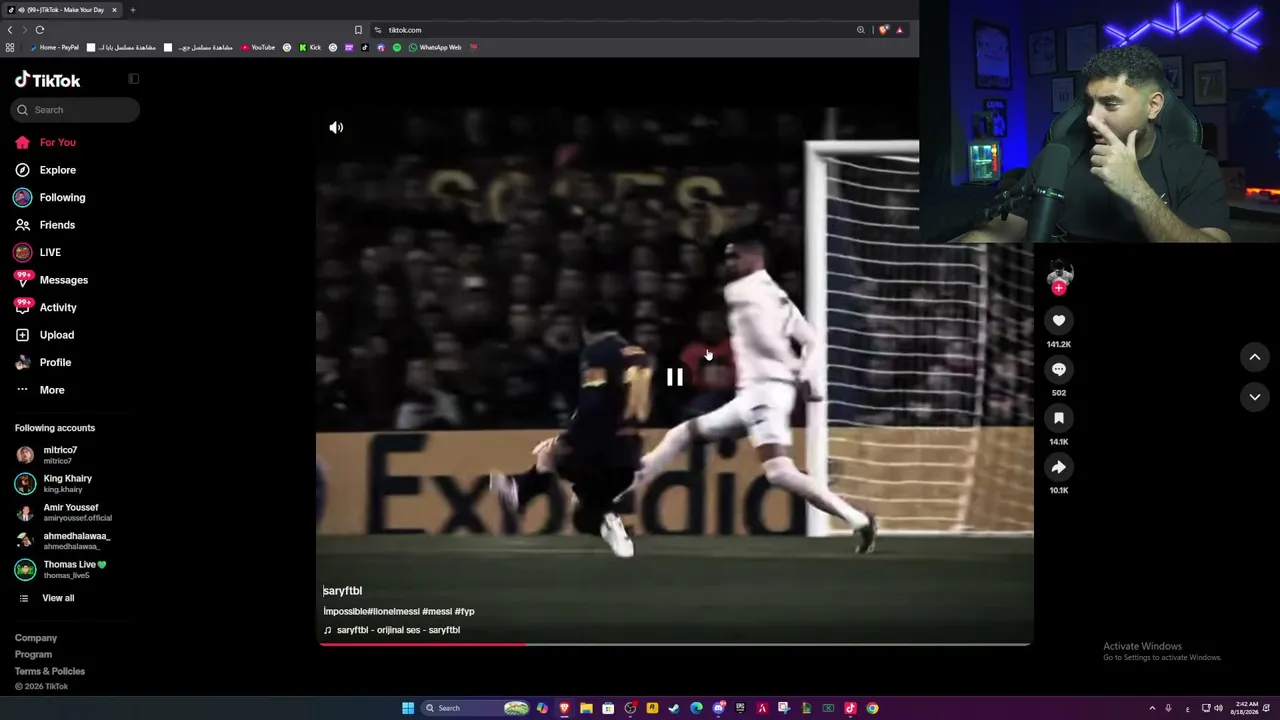1280x720 pixels.
Task: Open the Following feed
Action: [50, 197]
